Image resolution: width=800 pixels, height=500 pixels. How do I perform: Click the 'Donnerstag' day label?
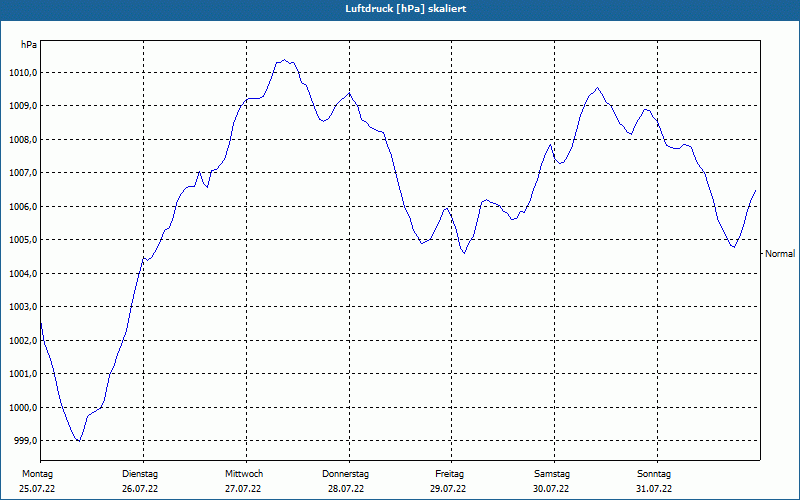345,474
